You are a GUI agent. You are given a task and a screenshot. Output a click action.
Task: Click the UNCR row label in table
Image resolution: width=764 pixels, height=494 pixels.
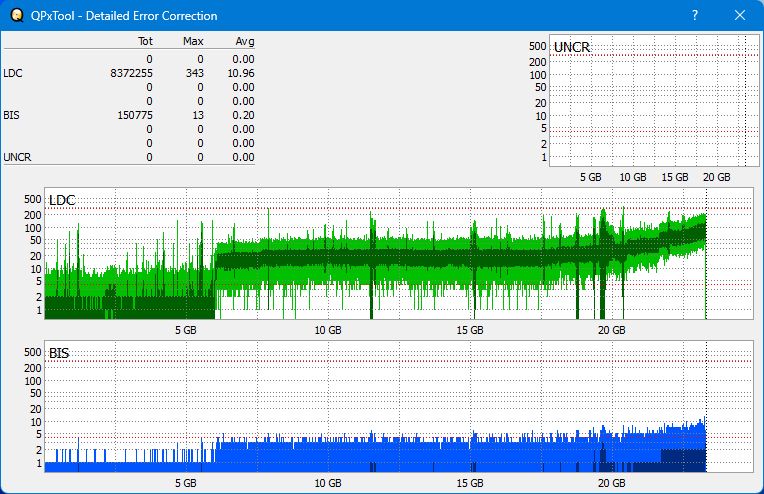click(x=17, y=157)
